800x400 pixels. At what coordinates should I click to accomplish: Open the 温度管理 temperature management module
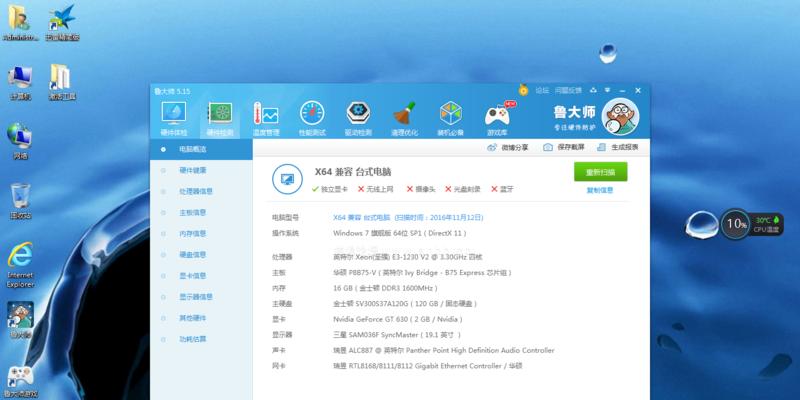[266, 119]
